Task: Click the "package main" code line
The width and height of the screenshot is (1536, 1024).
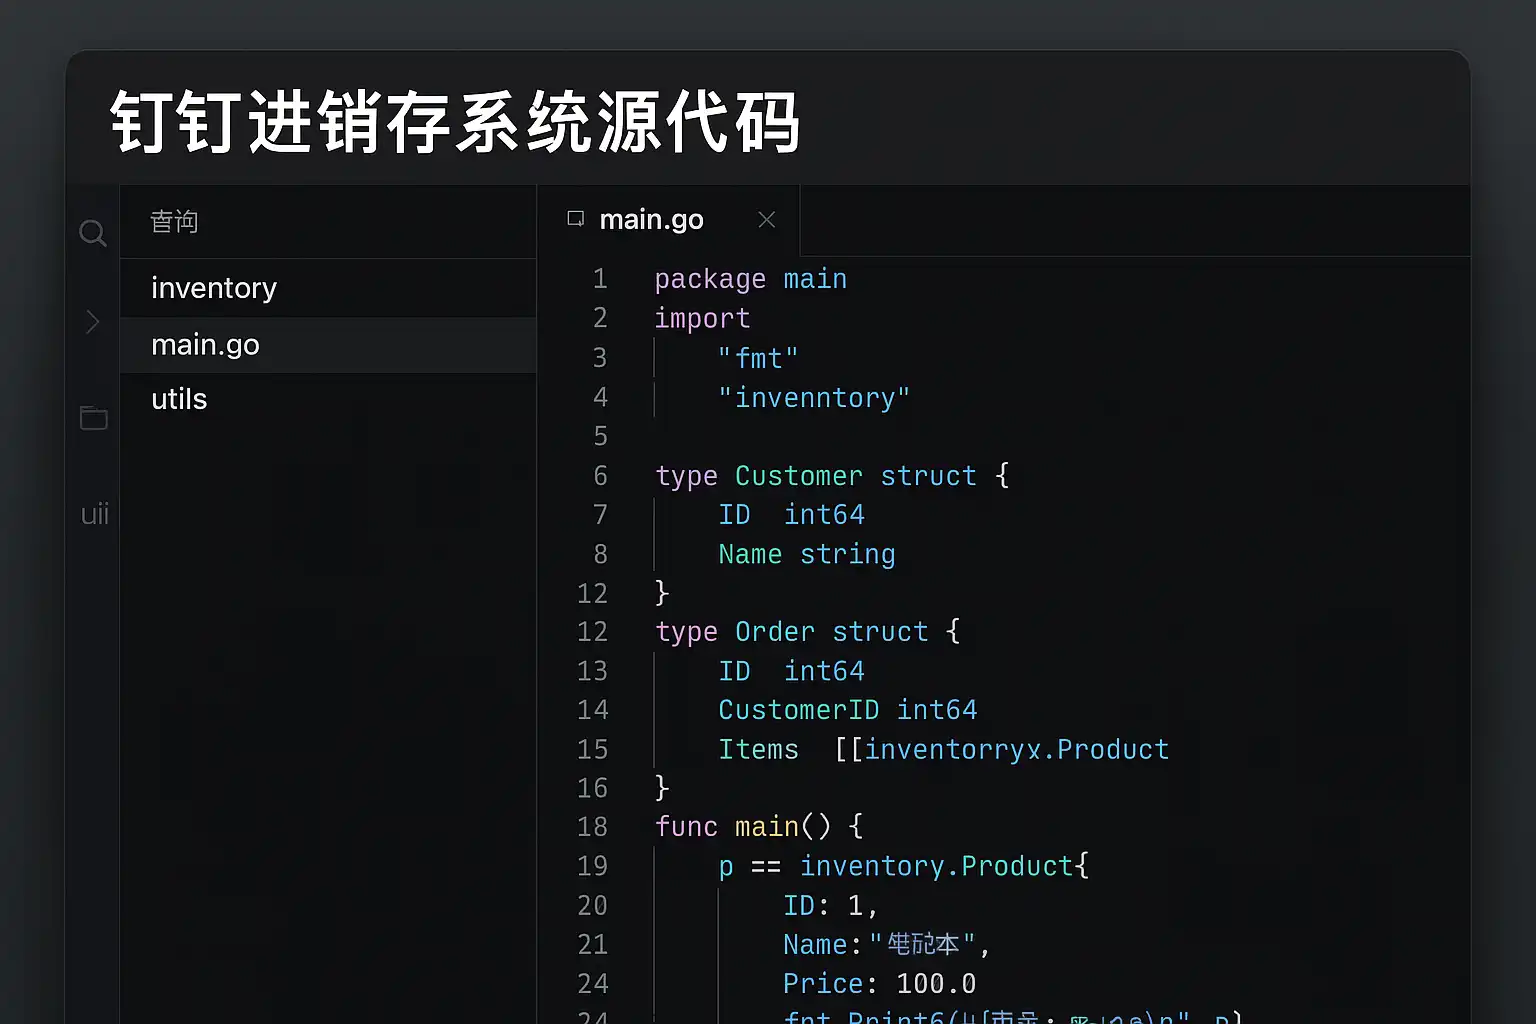Action: click(x=751, y=279)
